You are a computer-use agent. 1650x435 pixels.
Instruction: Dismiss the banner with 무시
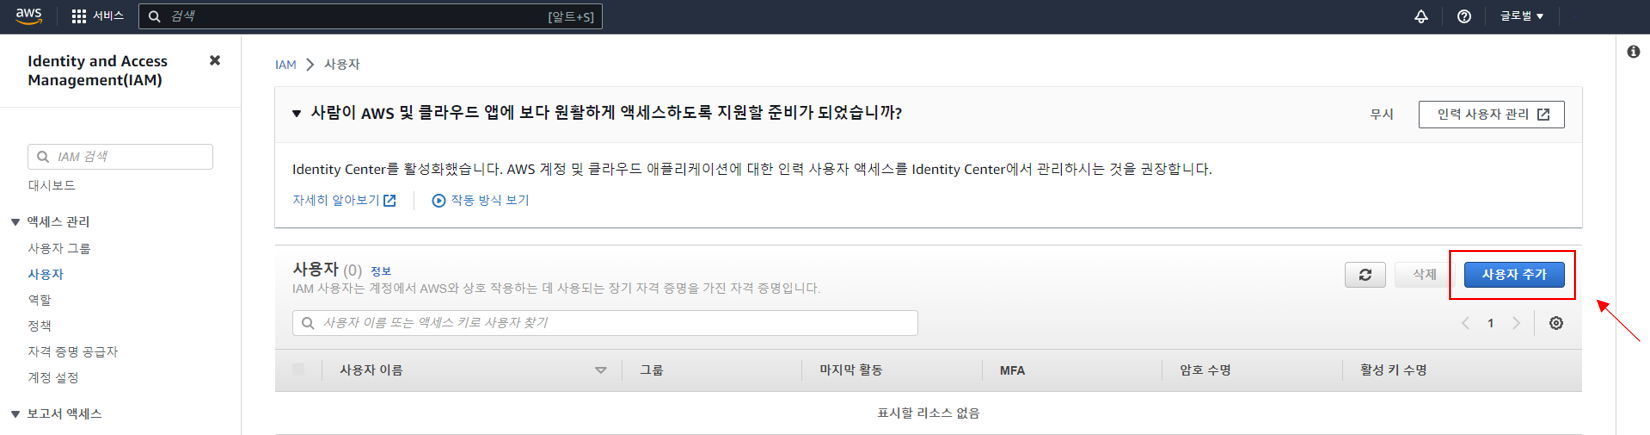point(1382,114)
